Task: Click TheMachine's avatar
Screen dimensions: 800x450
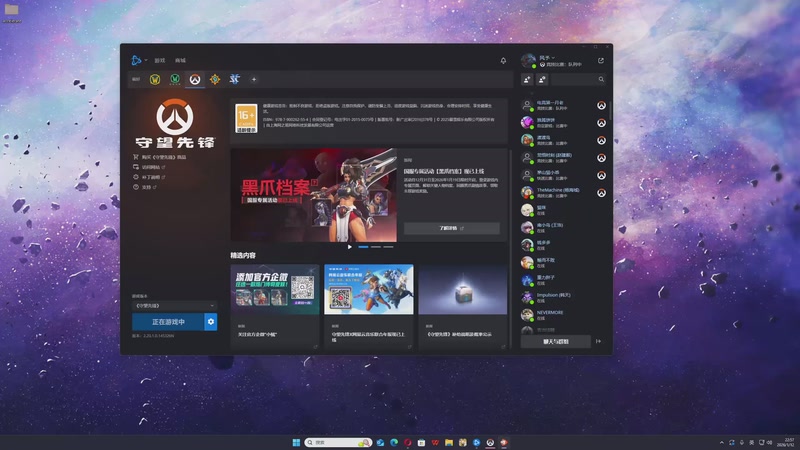Action: coord(527,193)
